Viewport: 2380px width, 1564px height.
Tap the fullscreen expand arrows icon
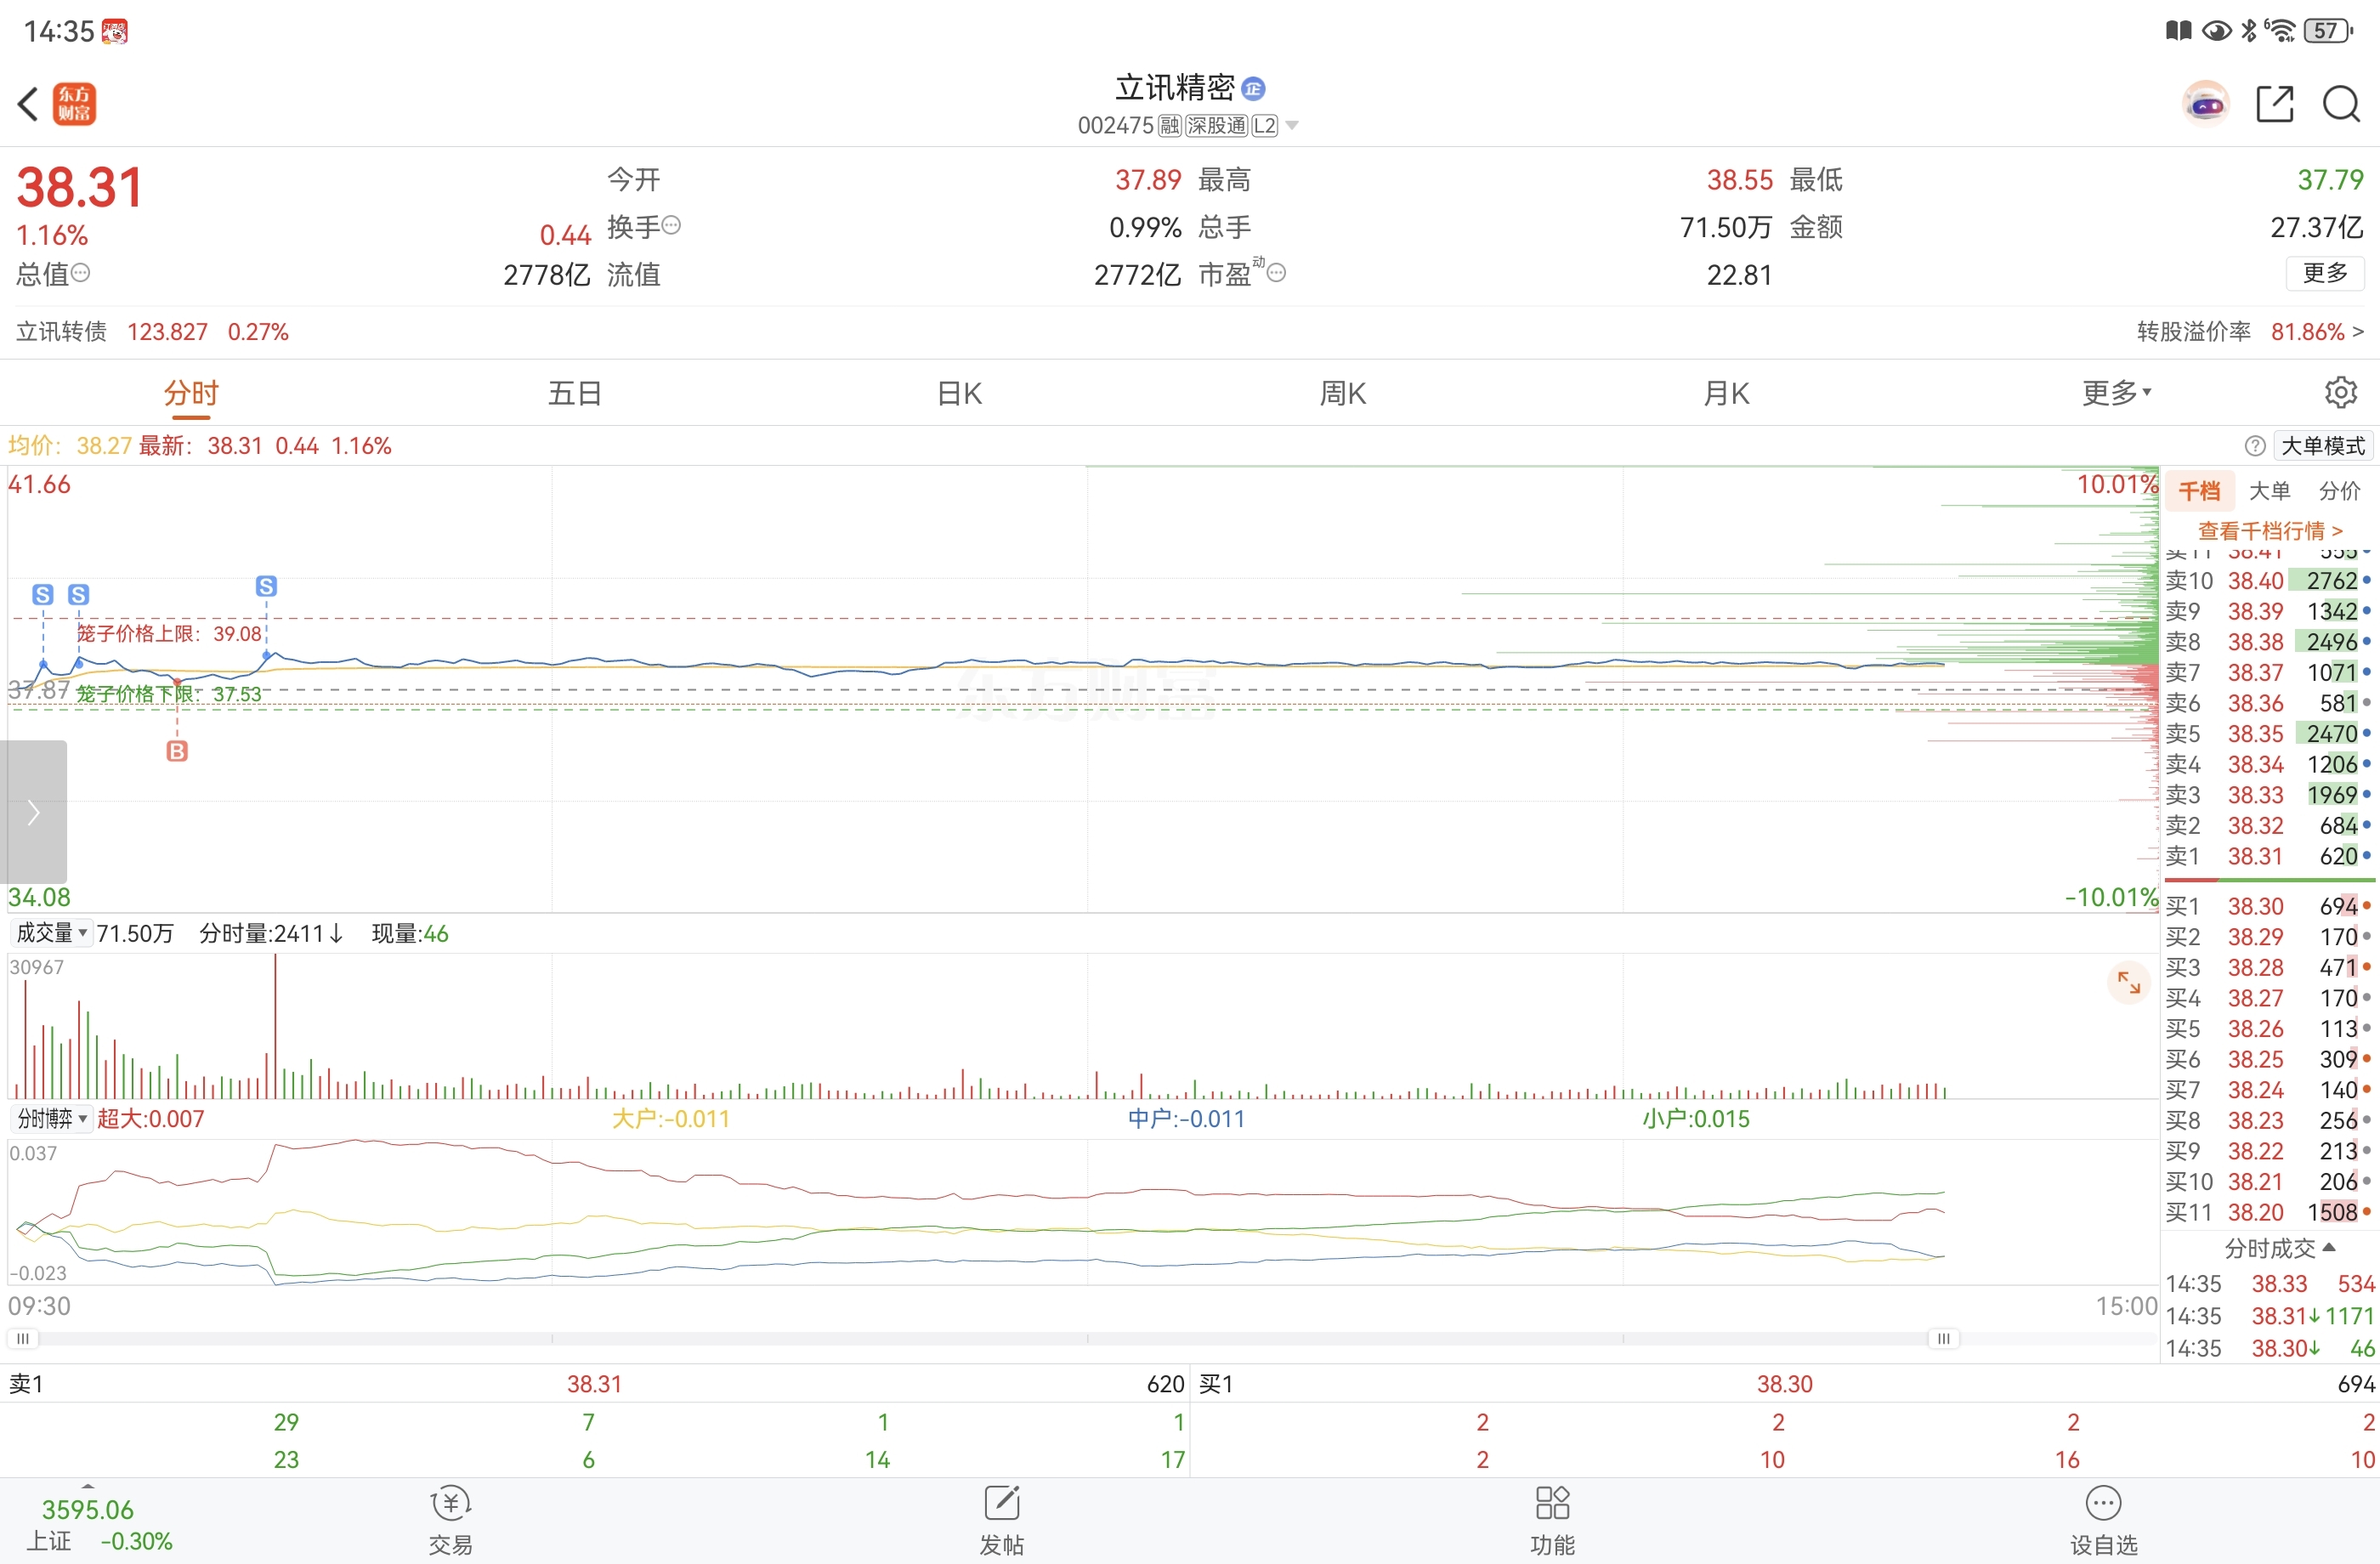2128,984
